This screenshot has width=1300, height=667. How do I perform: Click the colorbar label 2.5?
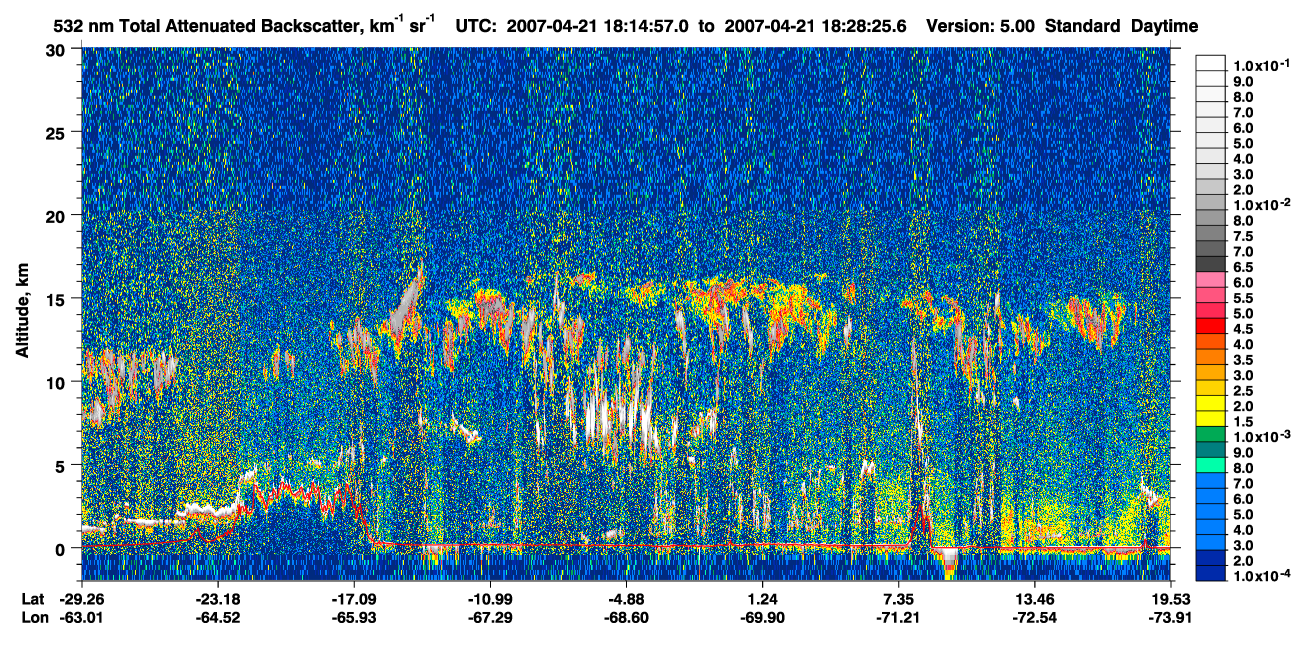point(1242,392)
